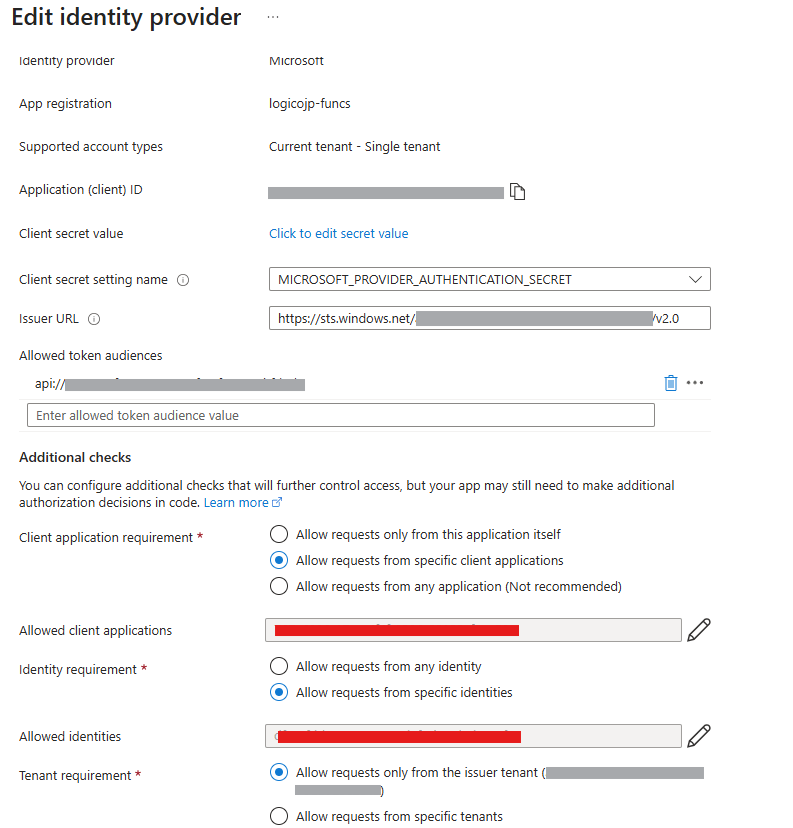Choose Allow requests from specific identities
The image size is (793, 828).
click(279, 692)
